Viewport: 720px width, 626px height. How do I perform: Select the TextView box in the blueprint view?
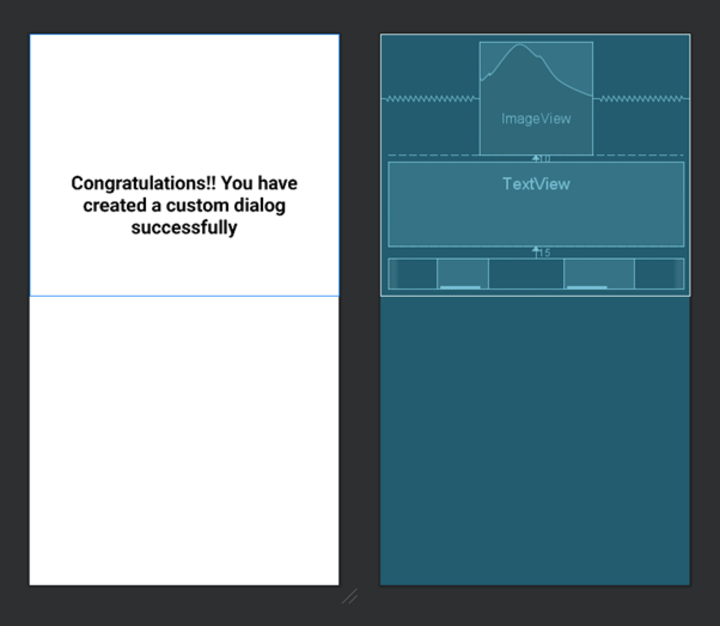pos(536,204)
